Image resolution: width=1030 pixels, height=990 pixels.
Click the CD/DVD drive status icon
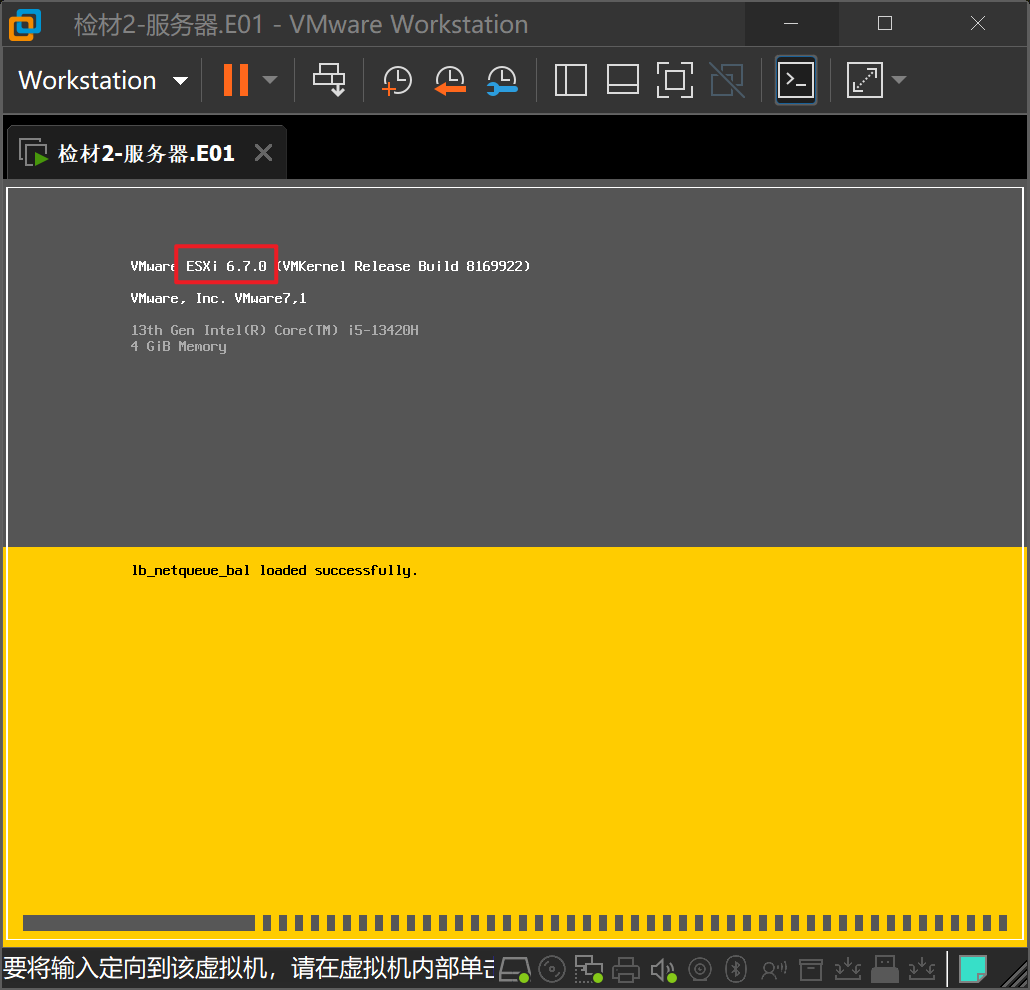coord(552,969)
